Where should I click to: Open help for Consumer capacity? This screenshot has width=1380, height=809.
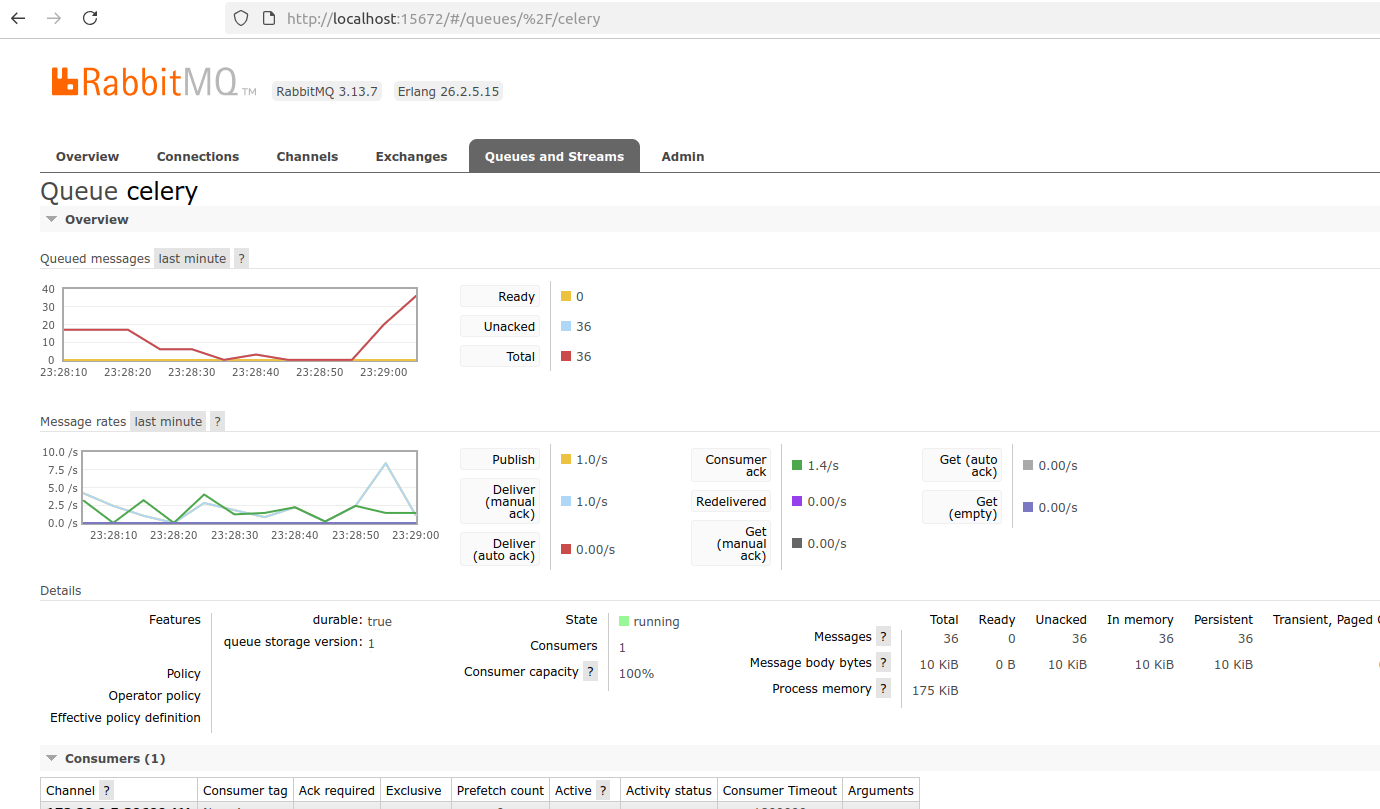(590, 671)
